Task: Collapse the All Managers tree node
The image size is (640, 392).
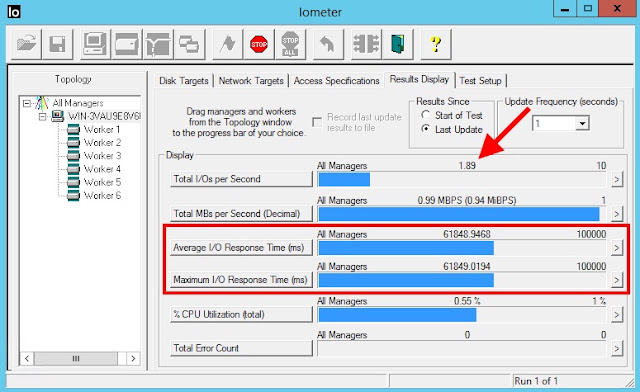Action: click(x=27, y=103)
